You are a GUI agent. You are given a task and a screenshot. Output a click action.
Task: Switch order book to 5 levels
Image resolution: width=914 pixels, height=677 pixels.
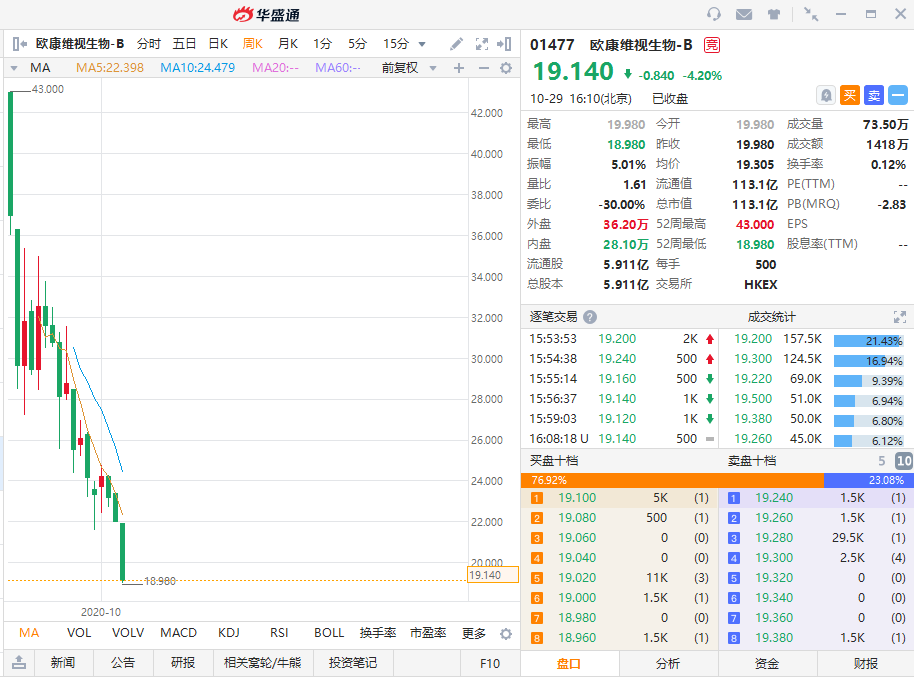[881, 461]
